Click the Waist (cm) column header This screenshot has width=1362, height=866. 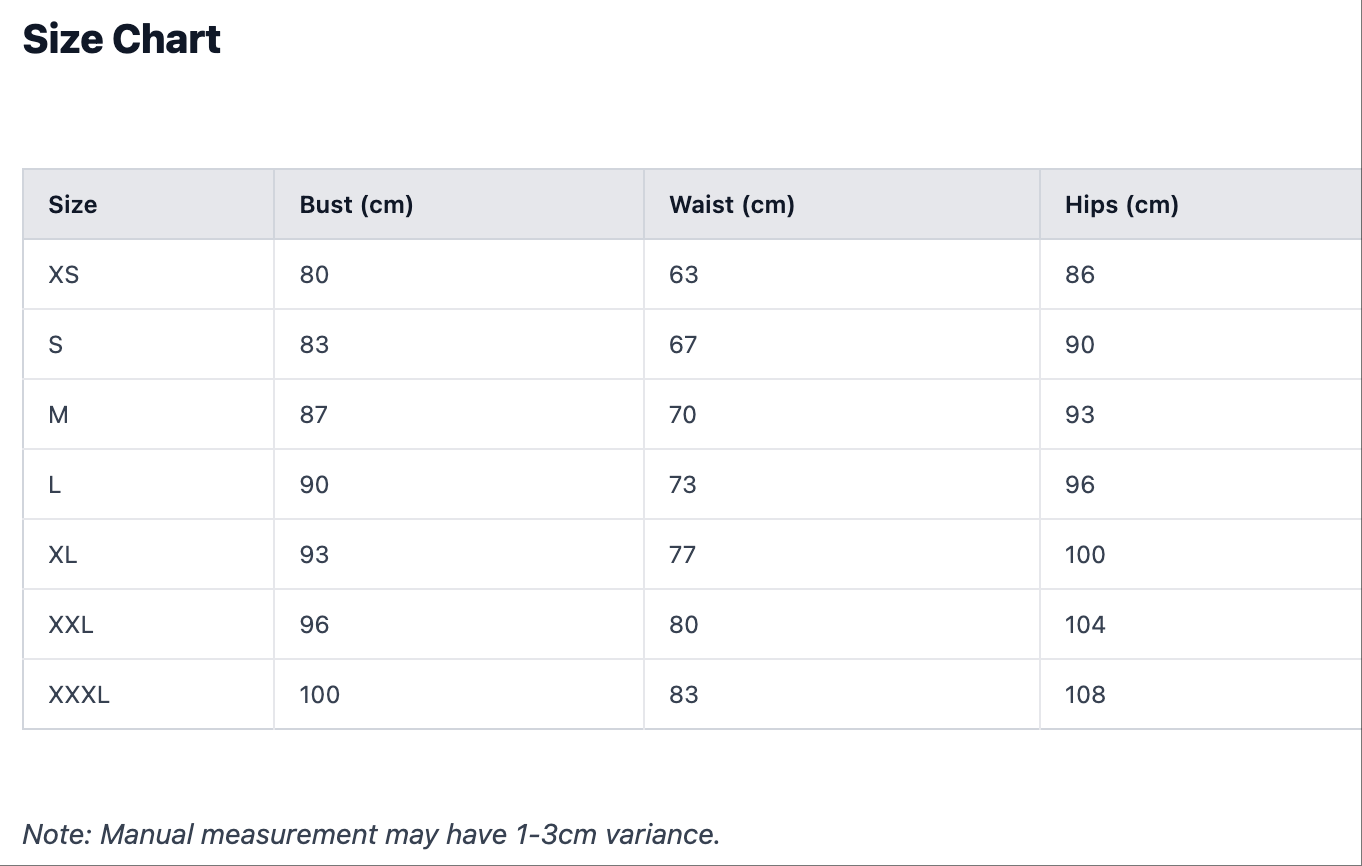point(732,205)
